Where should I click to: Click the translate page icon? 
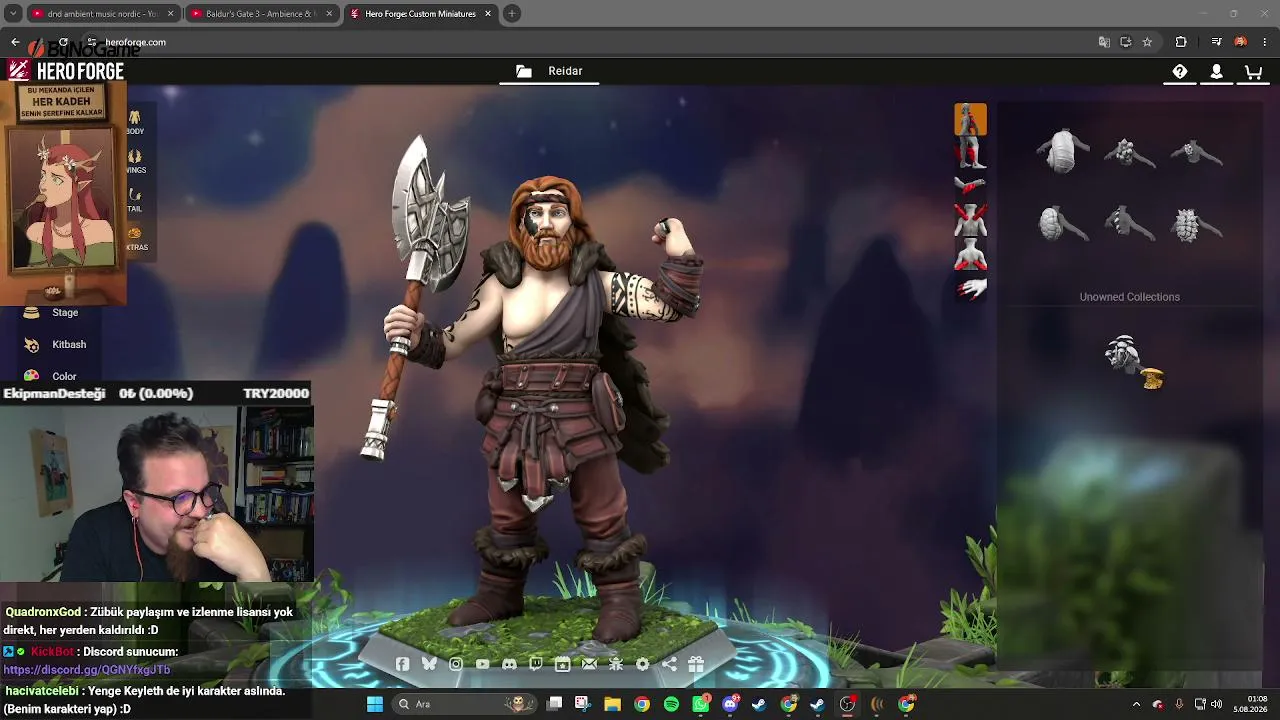point(1104,42)
